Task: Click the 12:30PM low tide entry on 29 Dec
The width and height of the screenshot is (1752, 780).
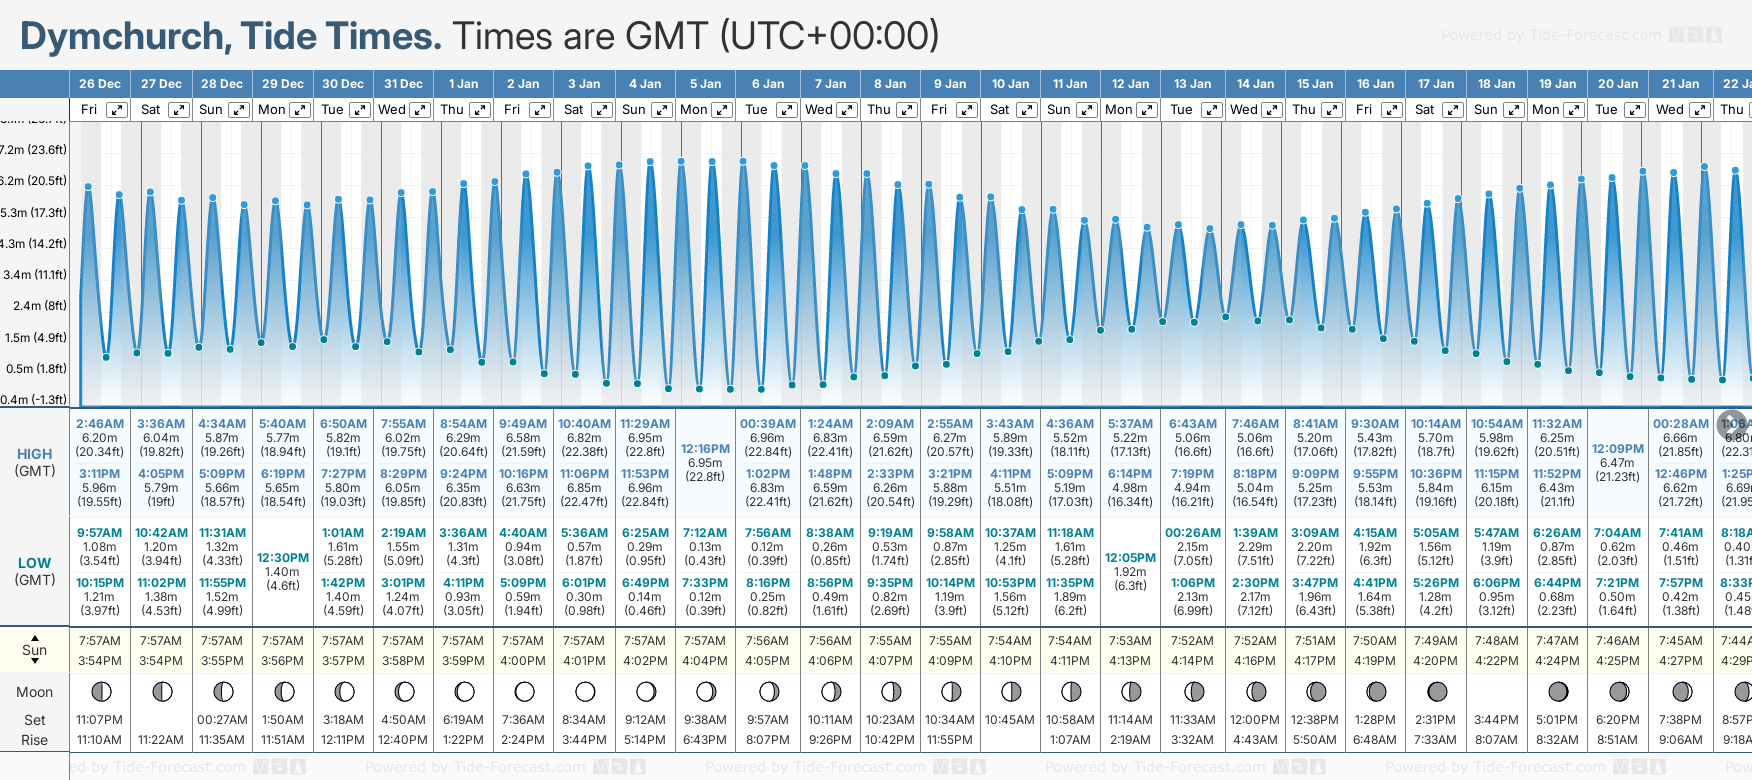Action: point(283,558)
